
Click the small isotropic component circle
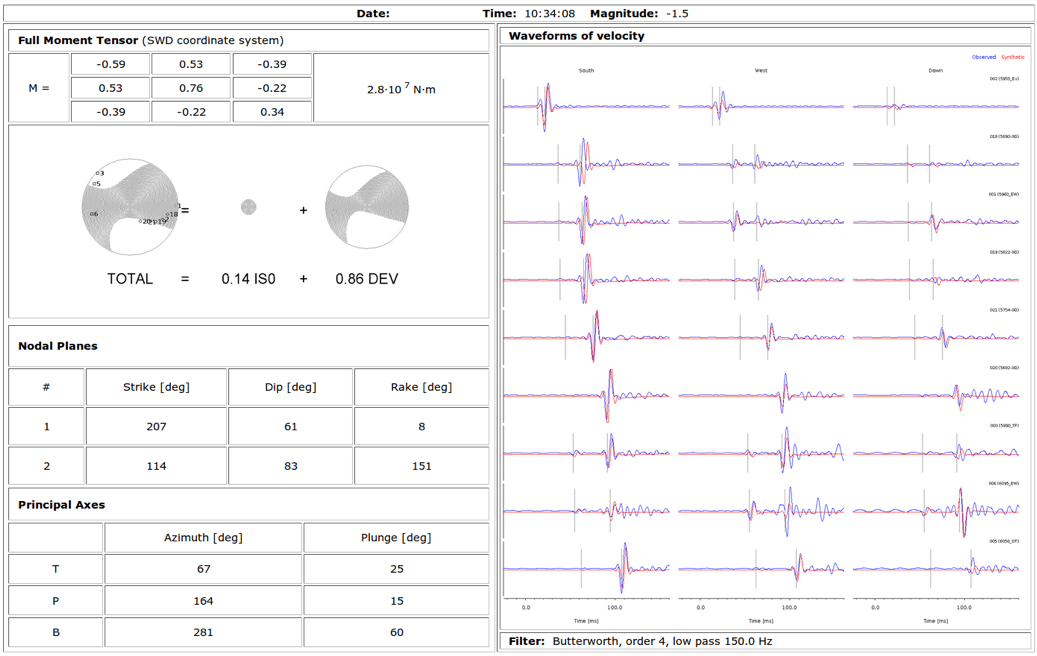[248, 207]
